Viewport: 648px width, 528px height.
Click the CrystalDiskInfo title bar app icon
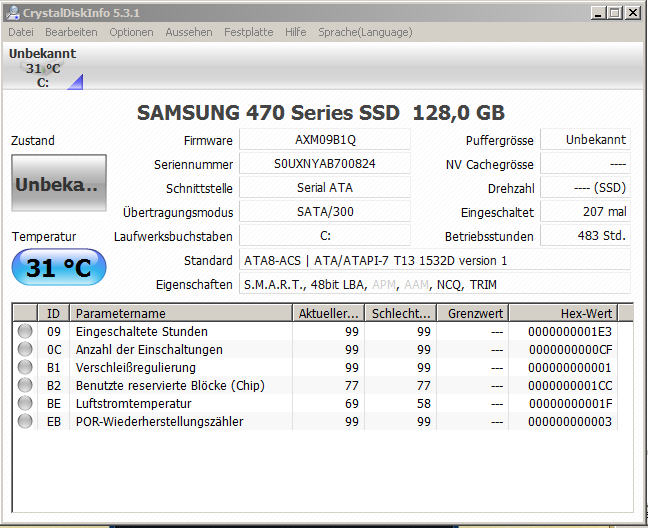(13, 13)
